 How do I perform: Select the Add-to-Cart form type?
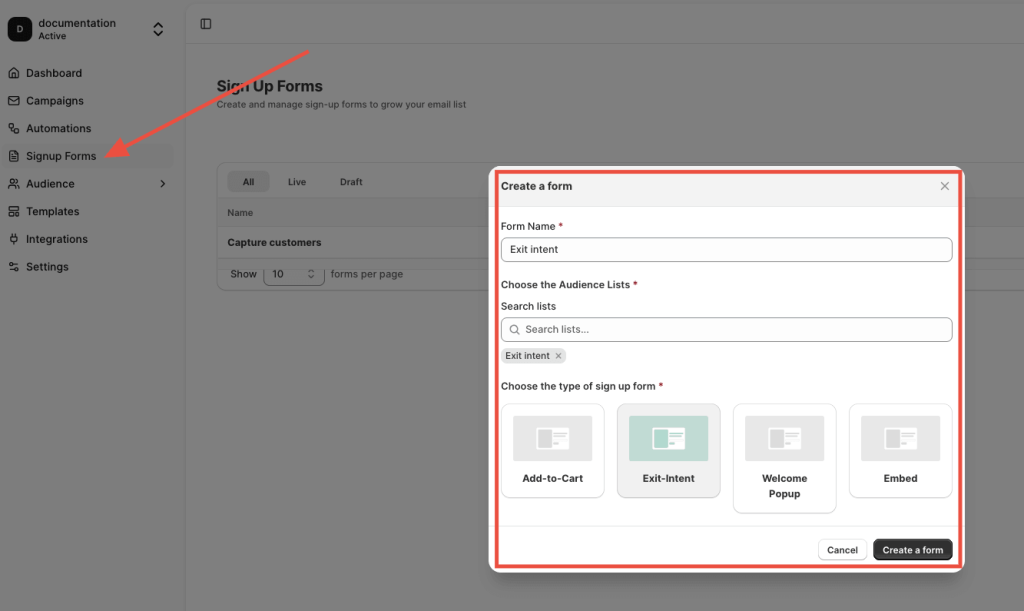pyautogui.click(x=552, y=450)
